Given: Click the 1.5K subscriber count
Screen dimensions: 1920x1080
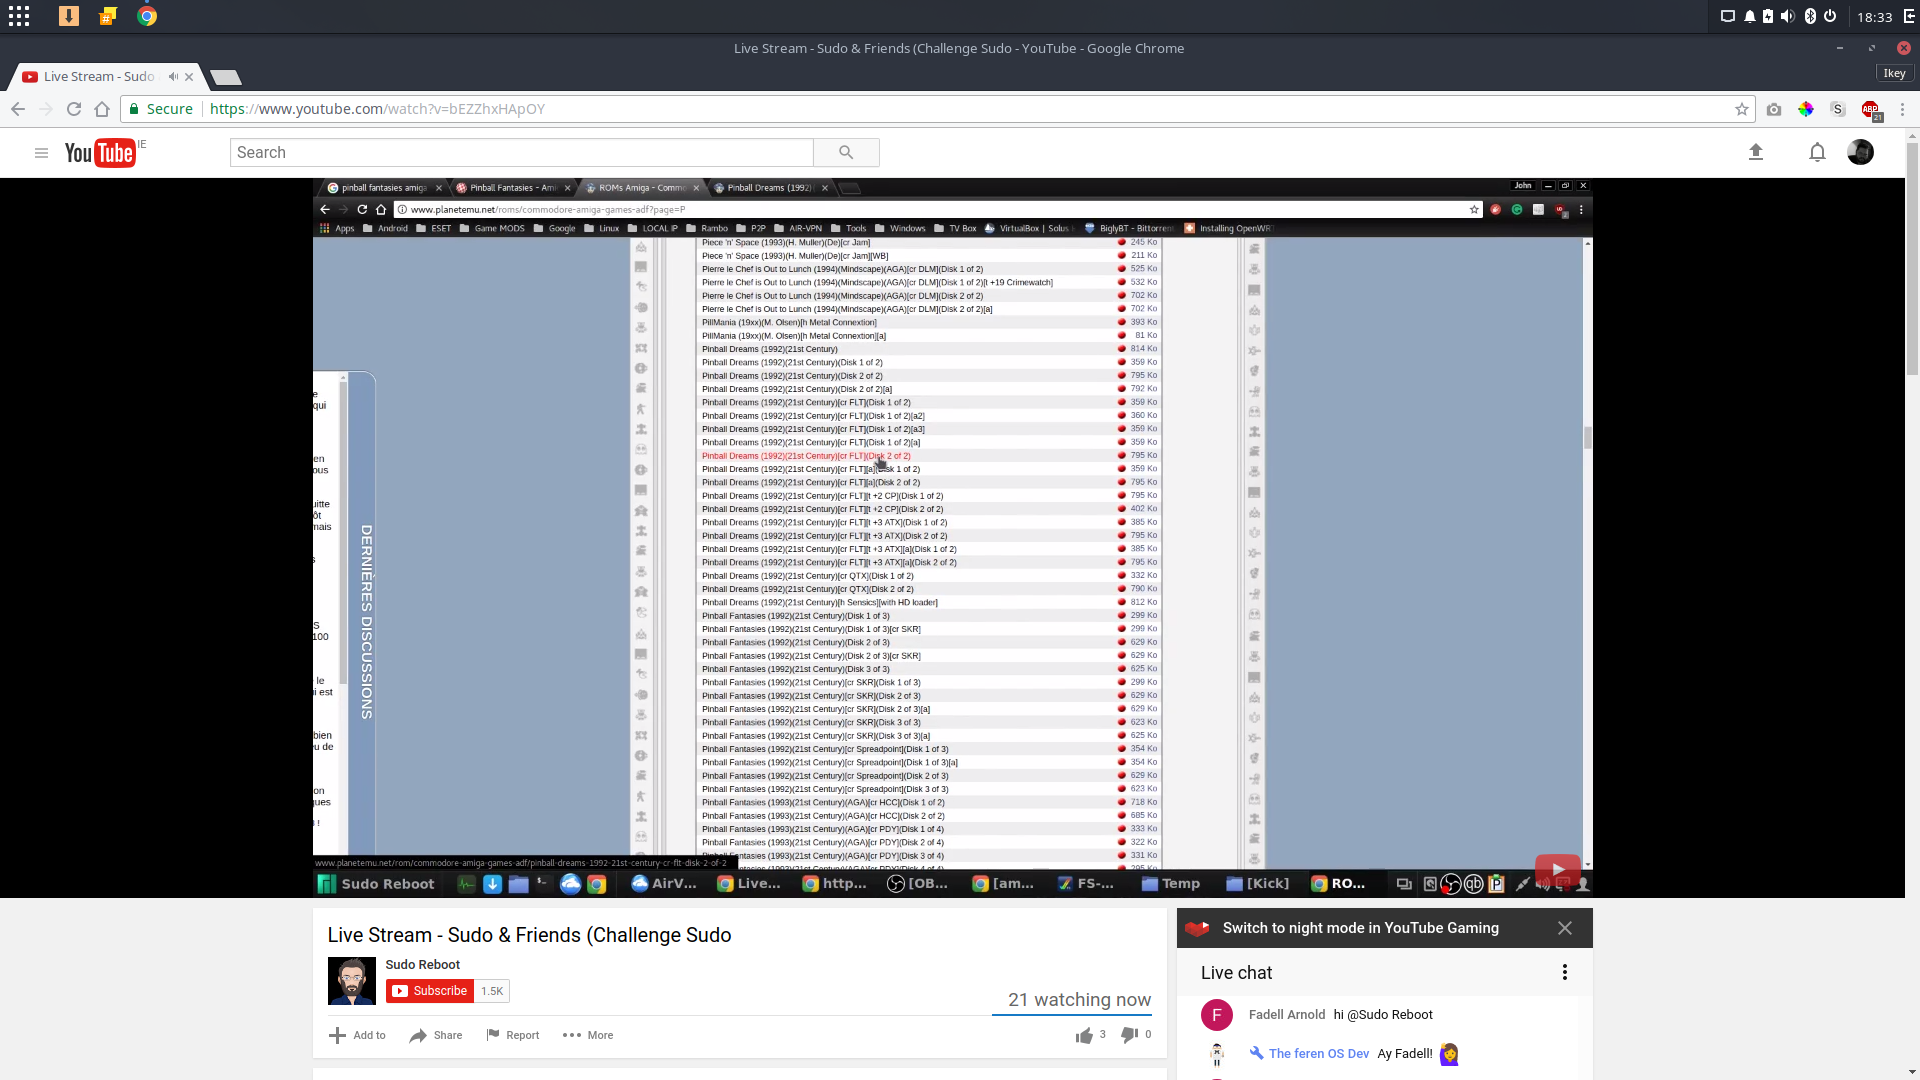Looking at the screenshot, I should pos(492,991).
